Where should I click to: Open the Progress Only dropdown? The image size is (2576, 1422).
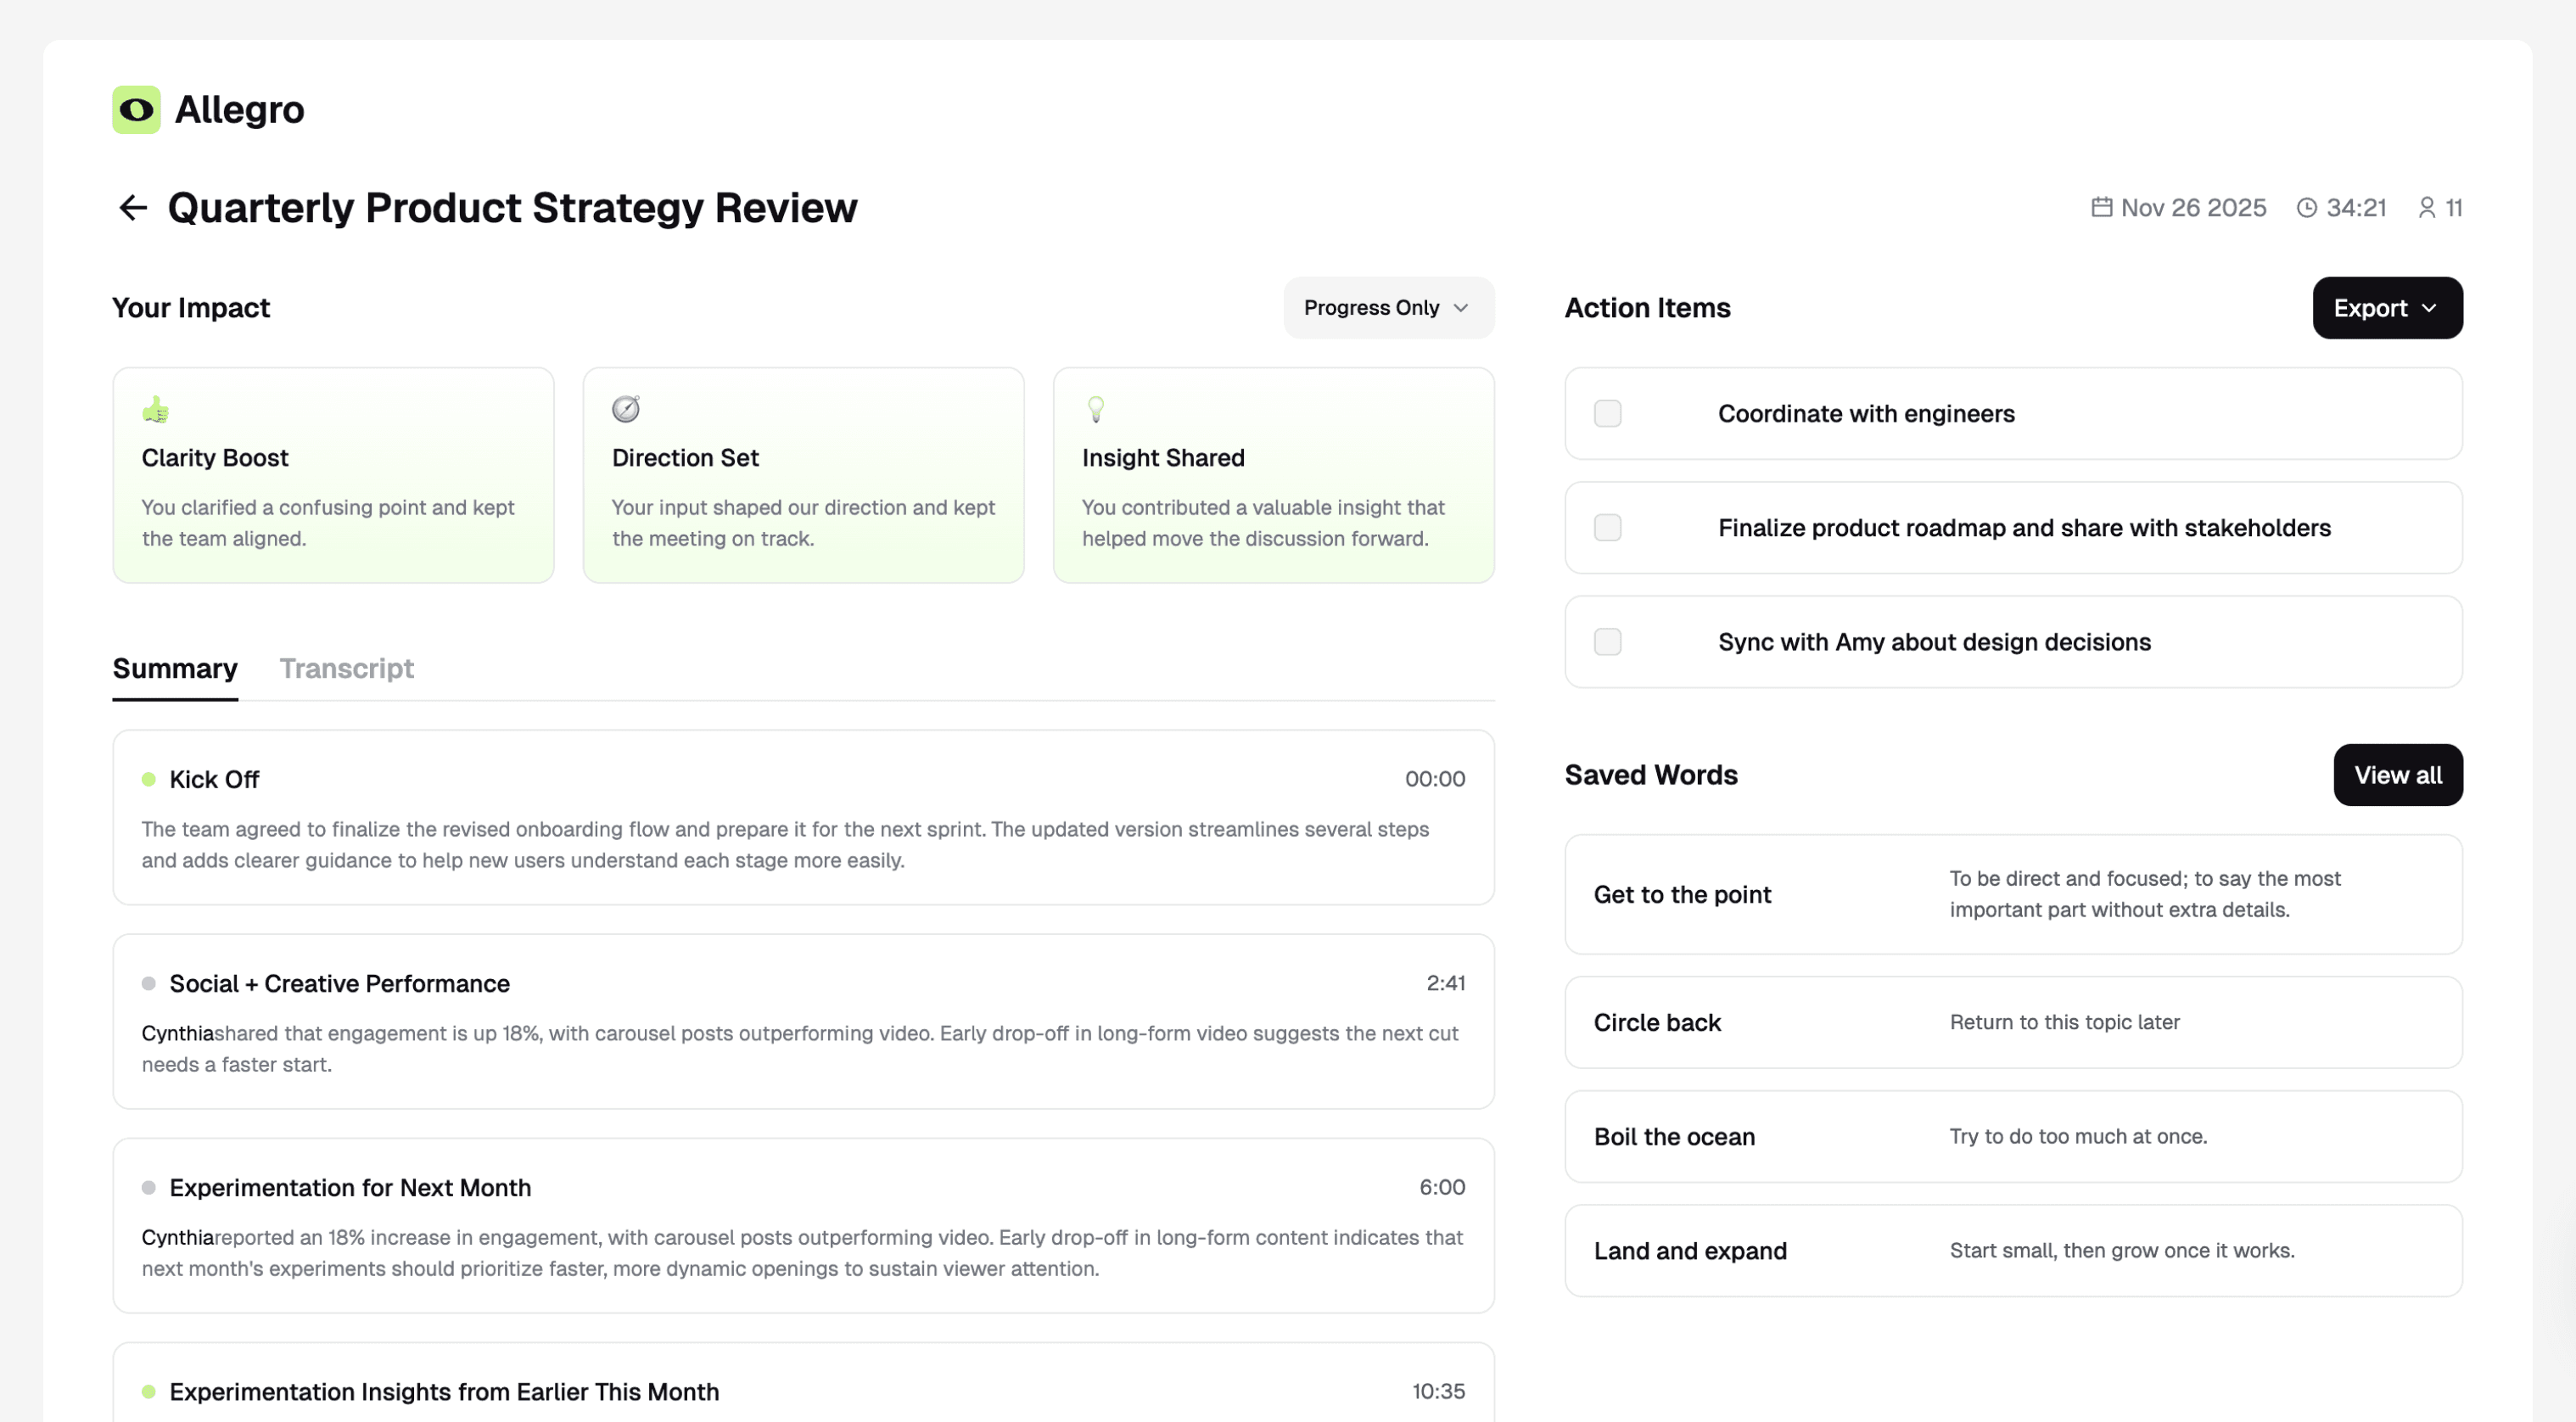coord(1388,308)
